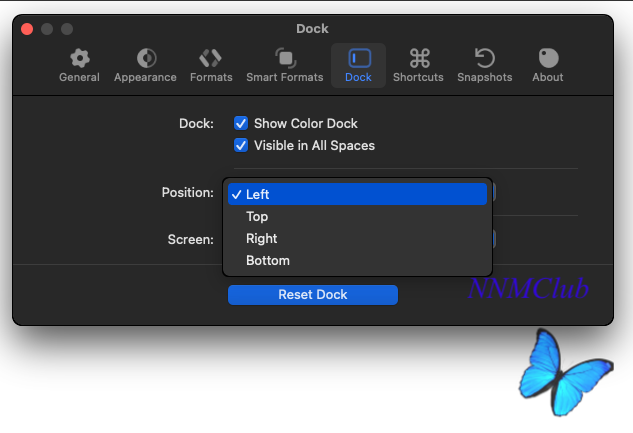Open the Smart Formats stacked squares icon
Viewport: 633px width, 433px height.
click(x=285, y=58)
